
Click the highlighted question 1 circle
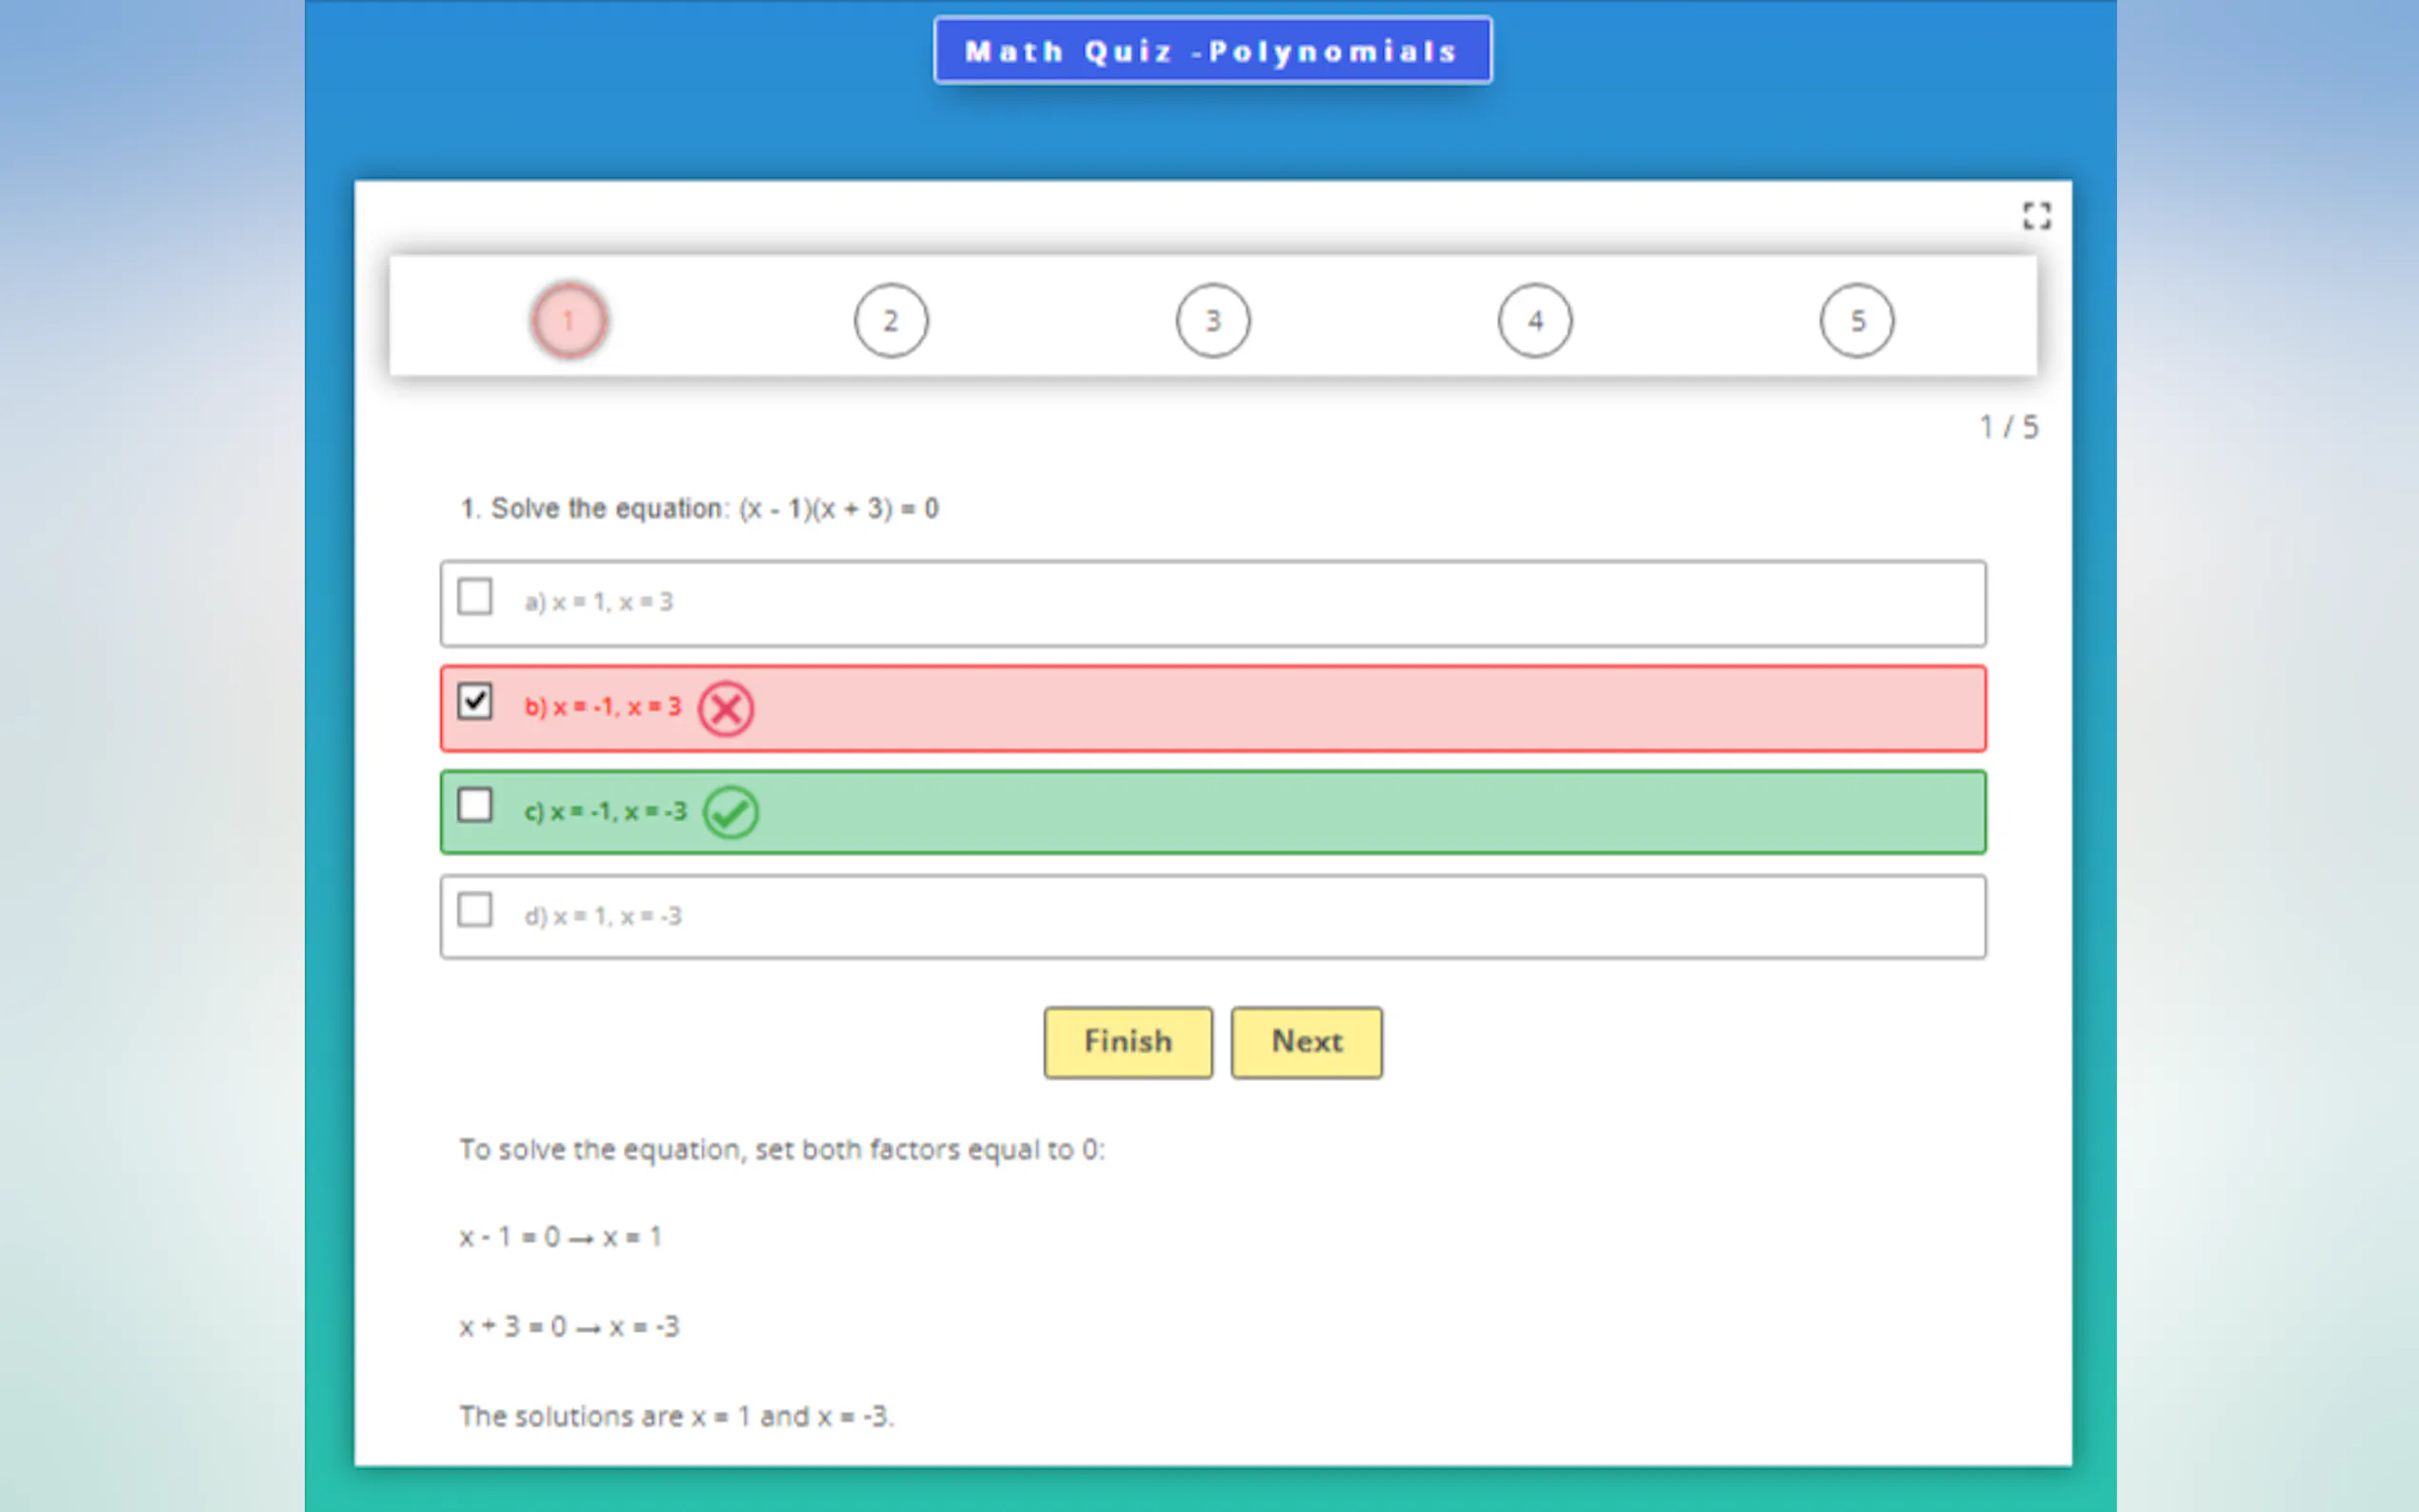coord(569,321)
